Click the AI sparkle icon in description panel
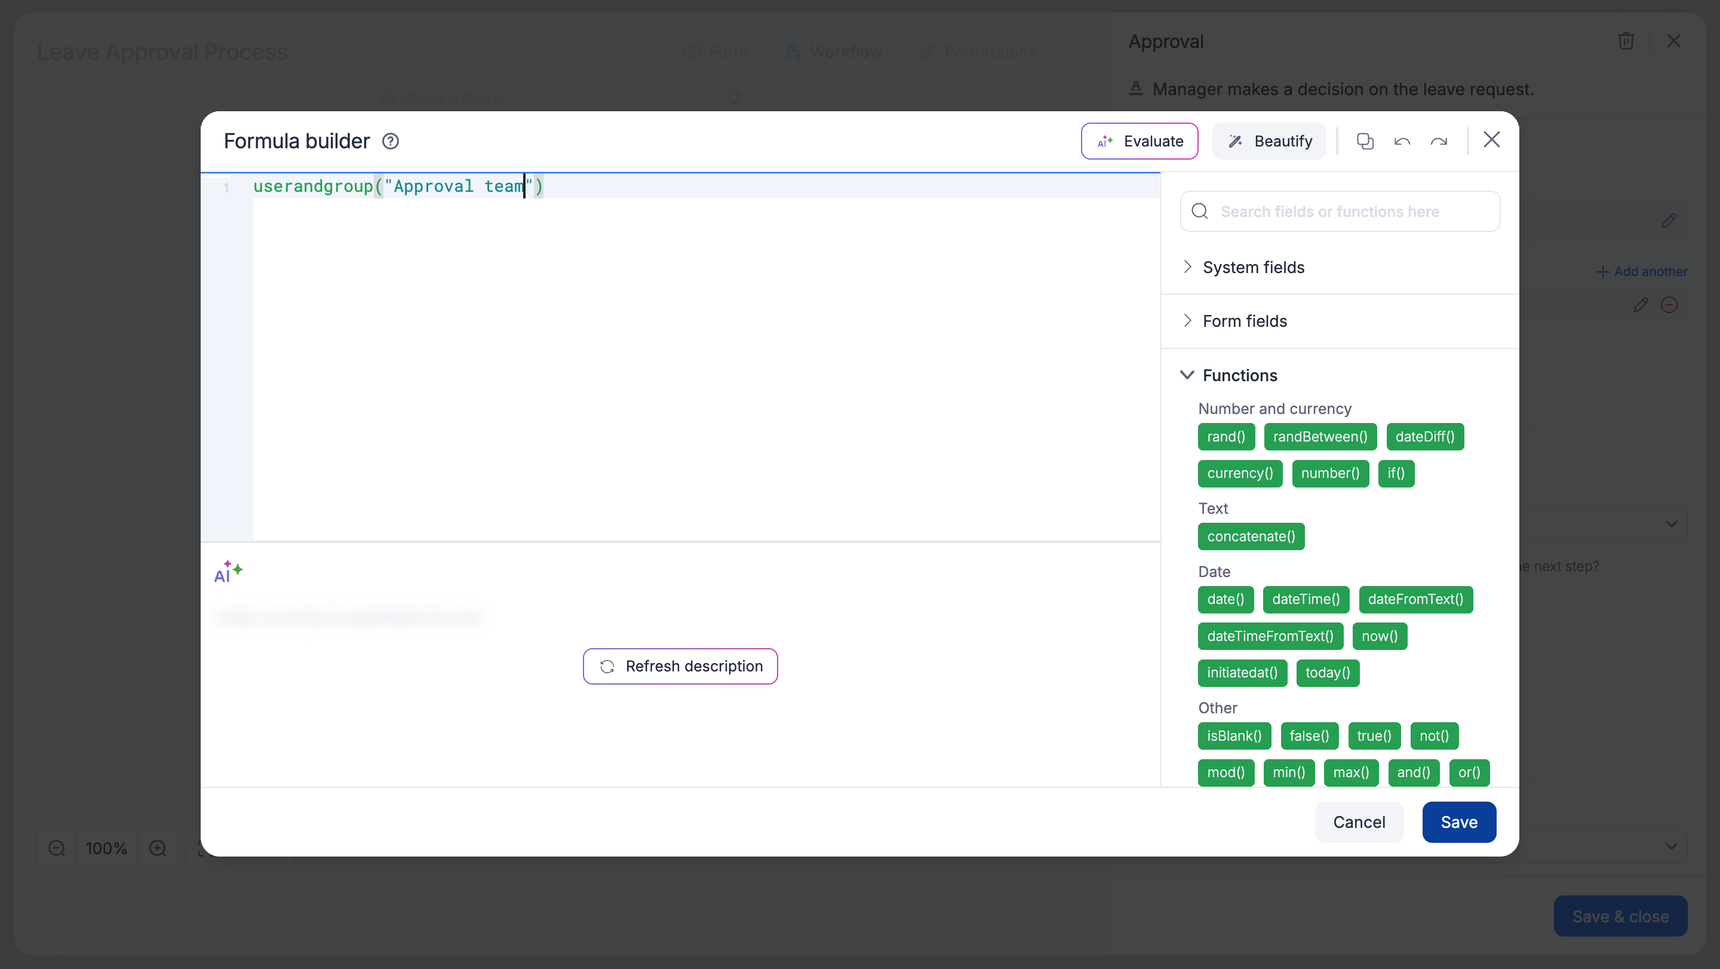Screen dimensions: 1720x969 (x=228, y=572)
